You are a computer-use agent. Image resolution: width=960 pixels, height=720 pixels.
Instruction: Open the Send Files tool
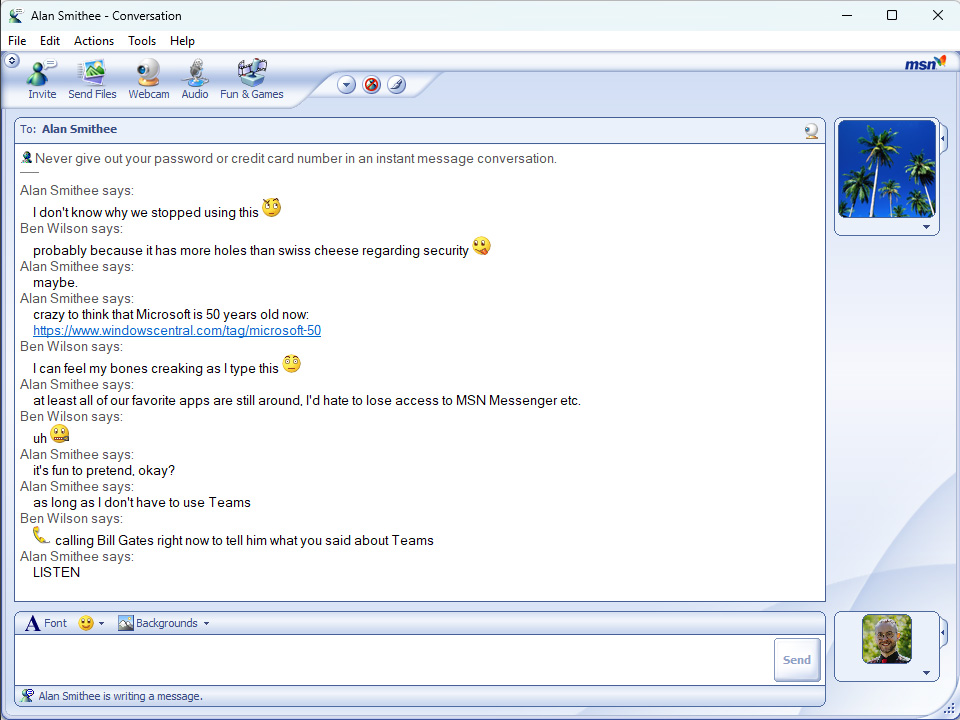click(92, 79)
